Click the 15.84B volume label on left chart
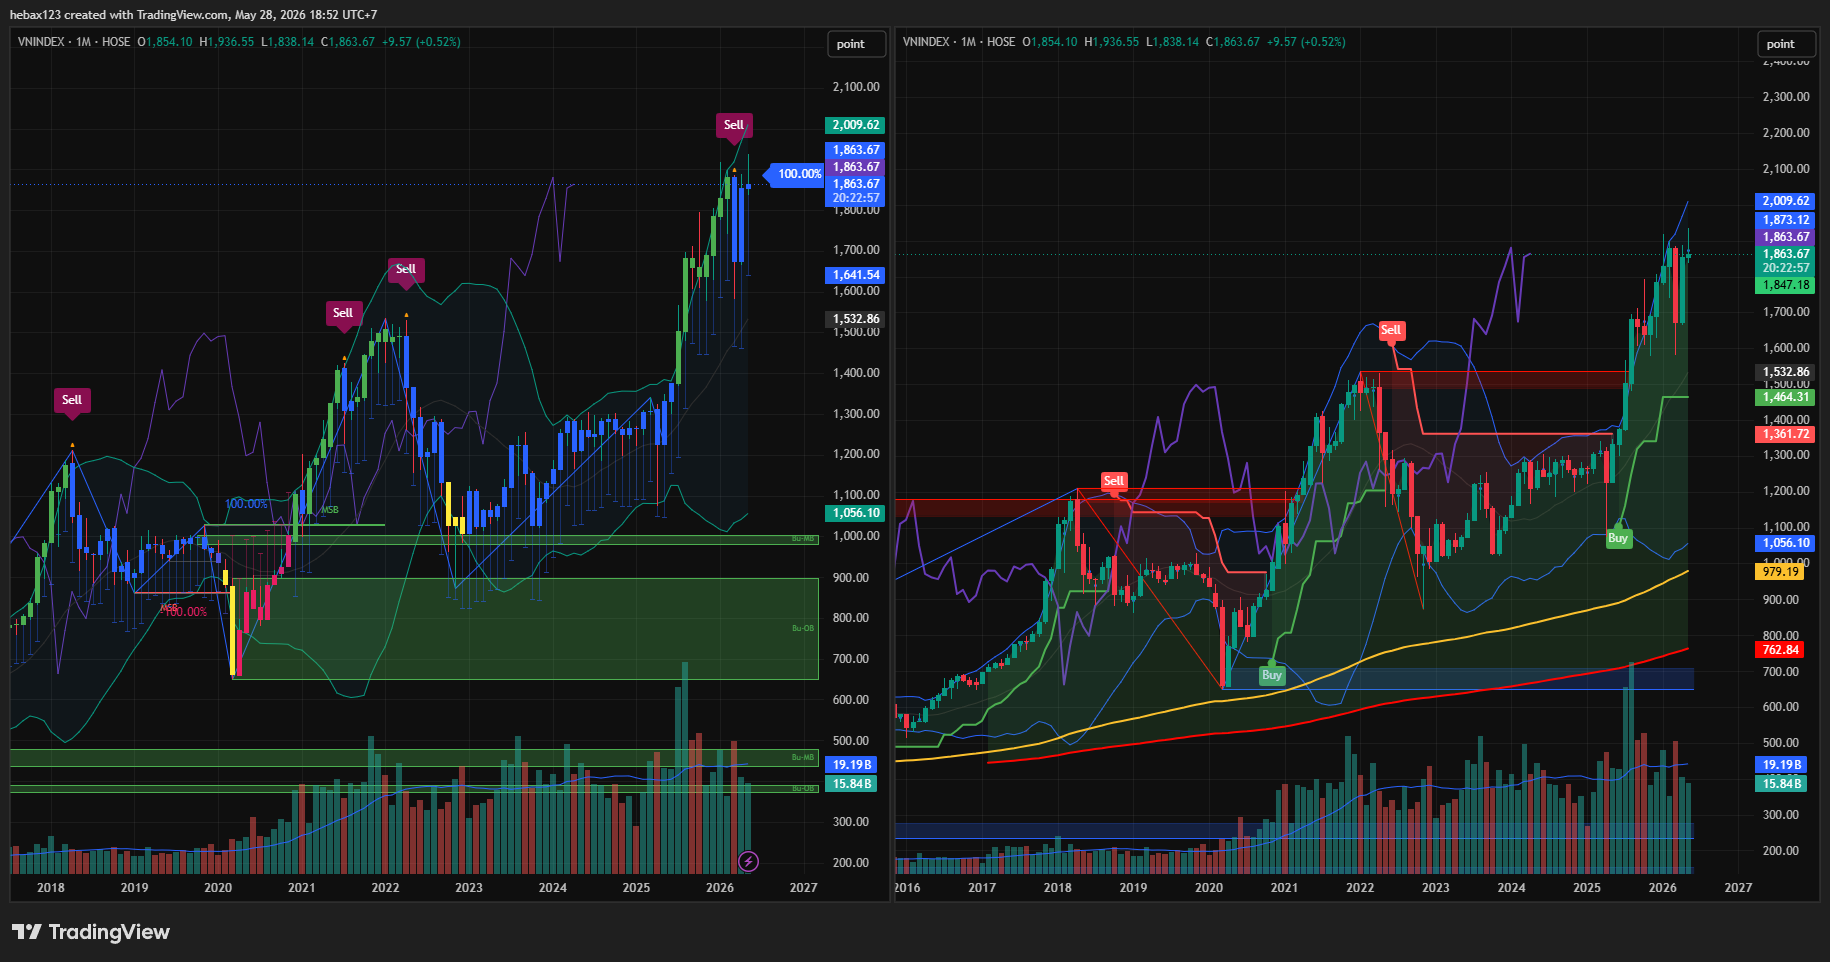This screenshot has height=962, width=1830. (x=852, y=784)
